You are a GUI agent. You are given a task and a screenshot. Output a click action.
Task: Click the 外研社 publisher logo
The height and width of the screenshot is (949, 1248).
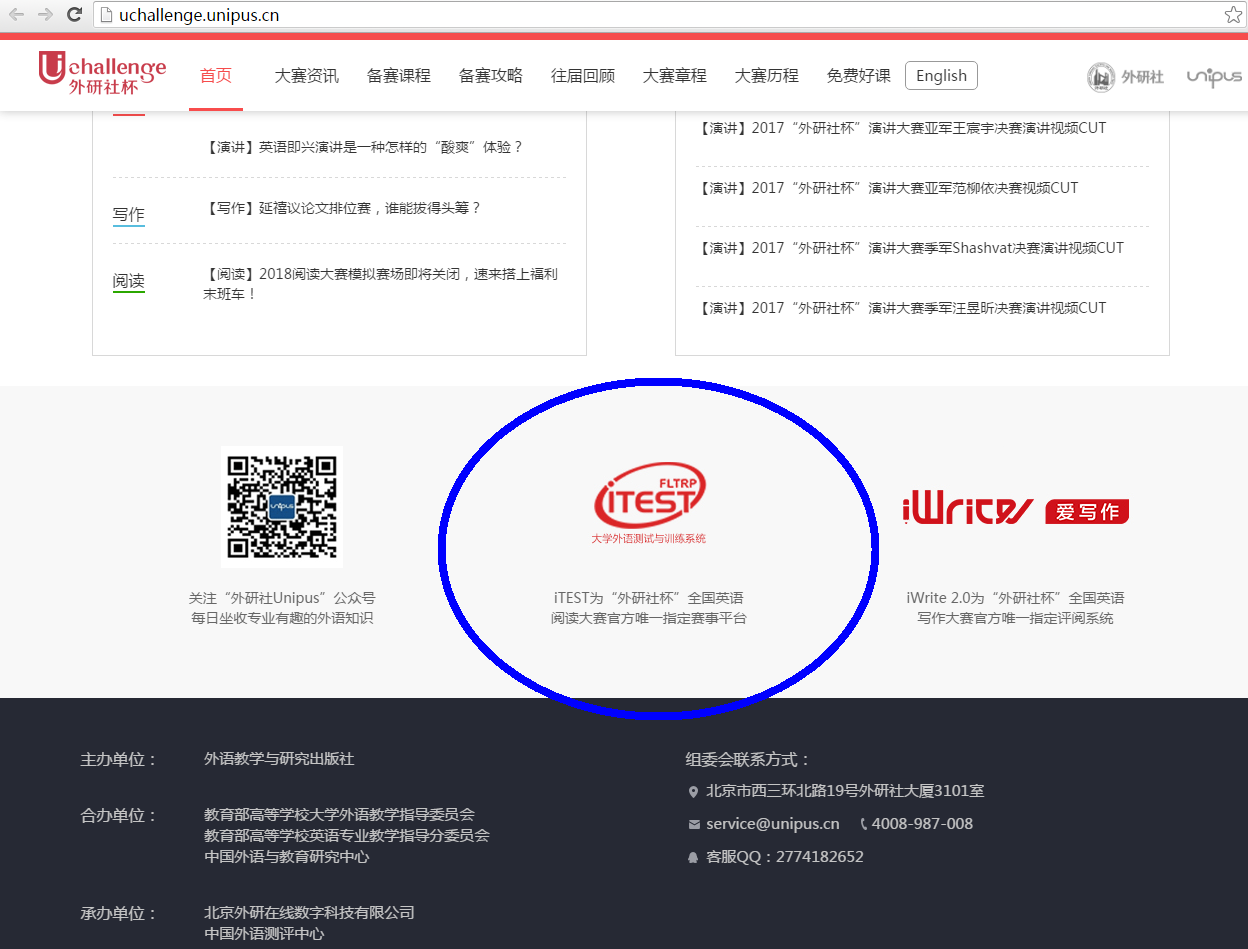pyautogui.click(x=1125, y=77)
